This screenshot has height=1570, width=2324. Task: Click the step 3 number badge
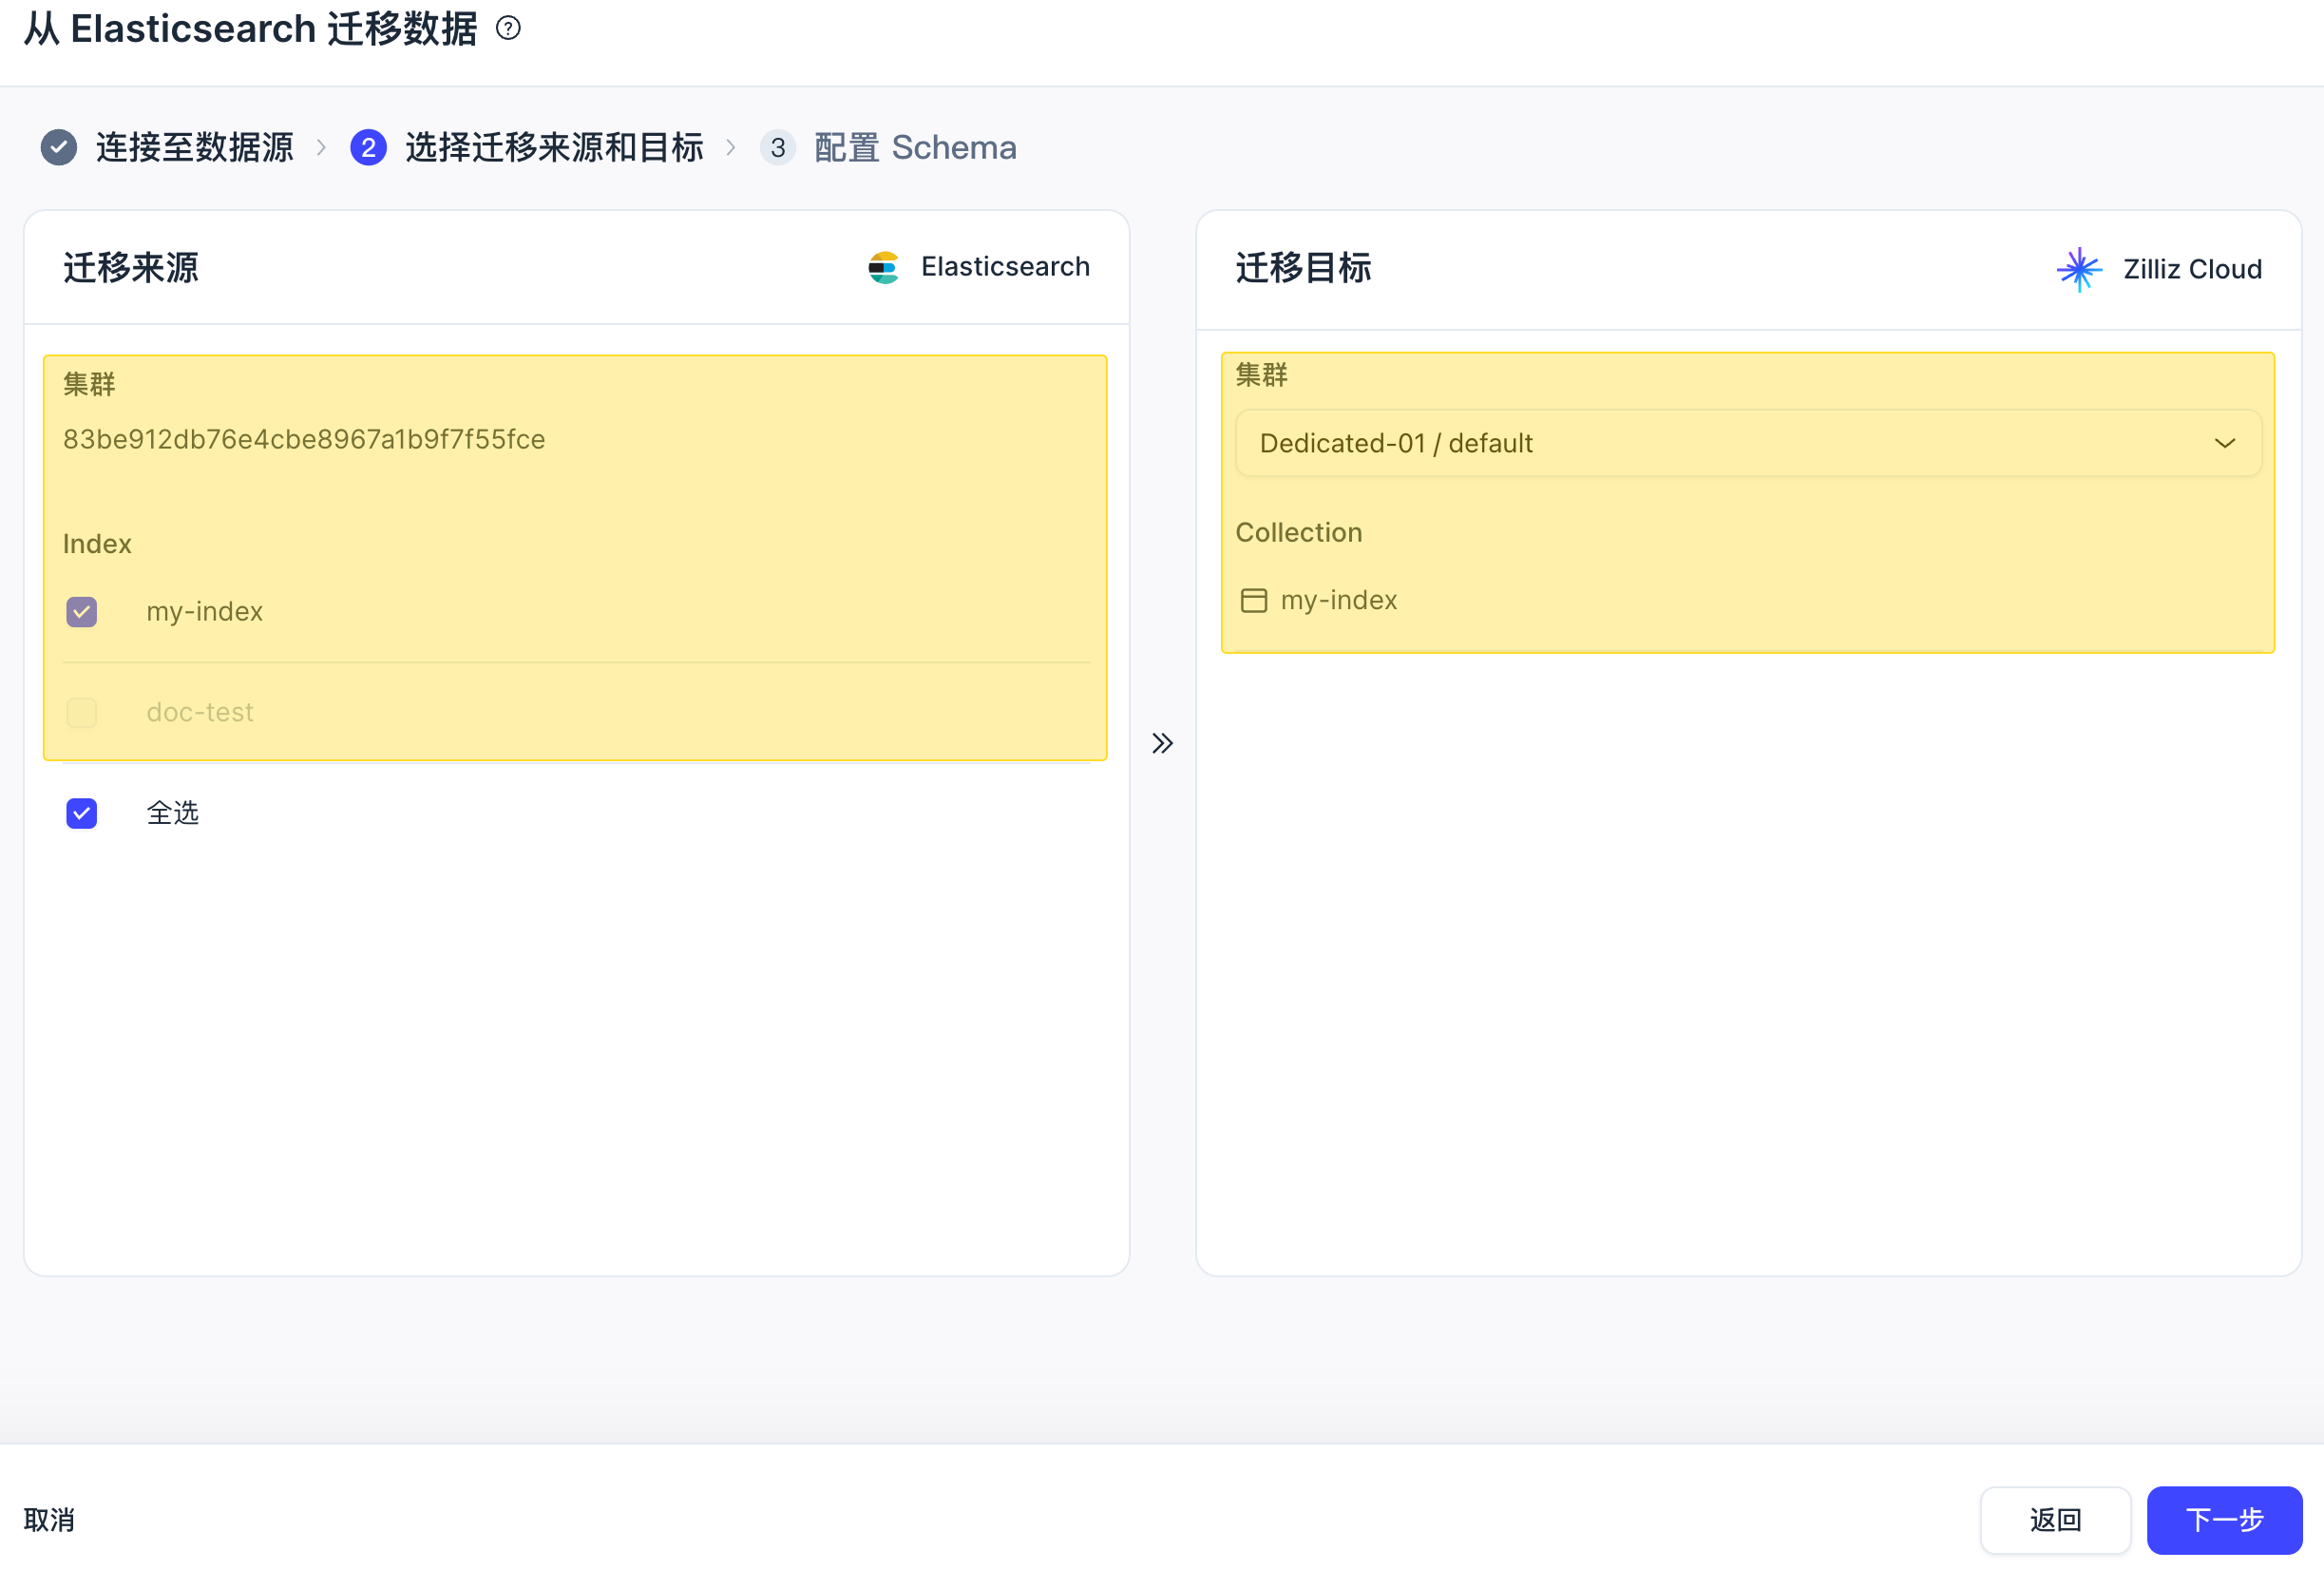point(777,148)
